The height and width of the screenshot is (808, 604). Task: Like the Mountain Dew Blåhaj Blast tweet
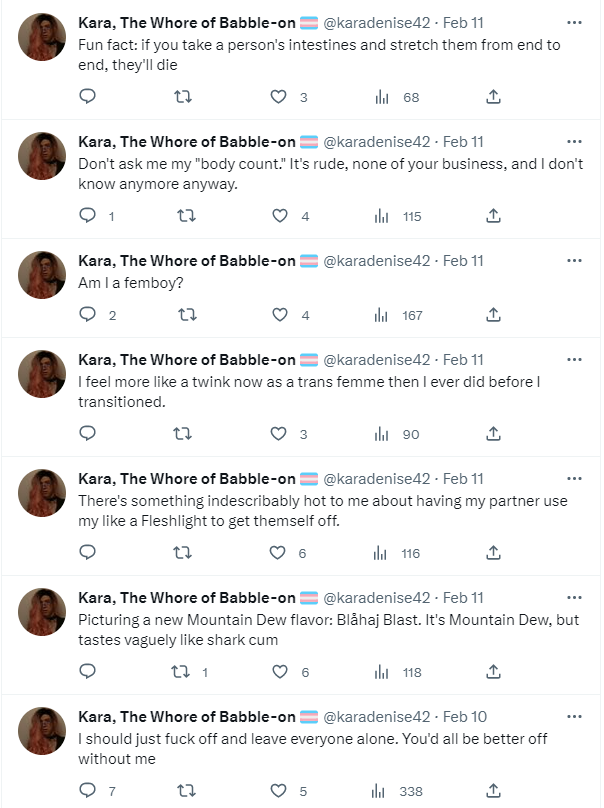[281, 672]
